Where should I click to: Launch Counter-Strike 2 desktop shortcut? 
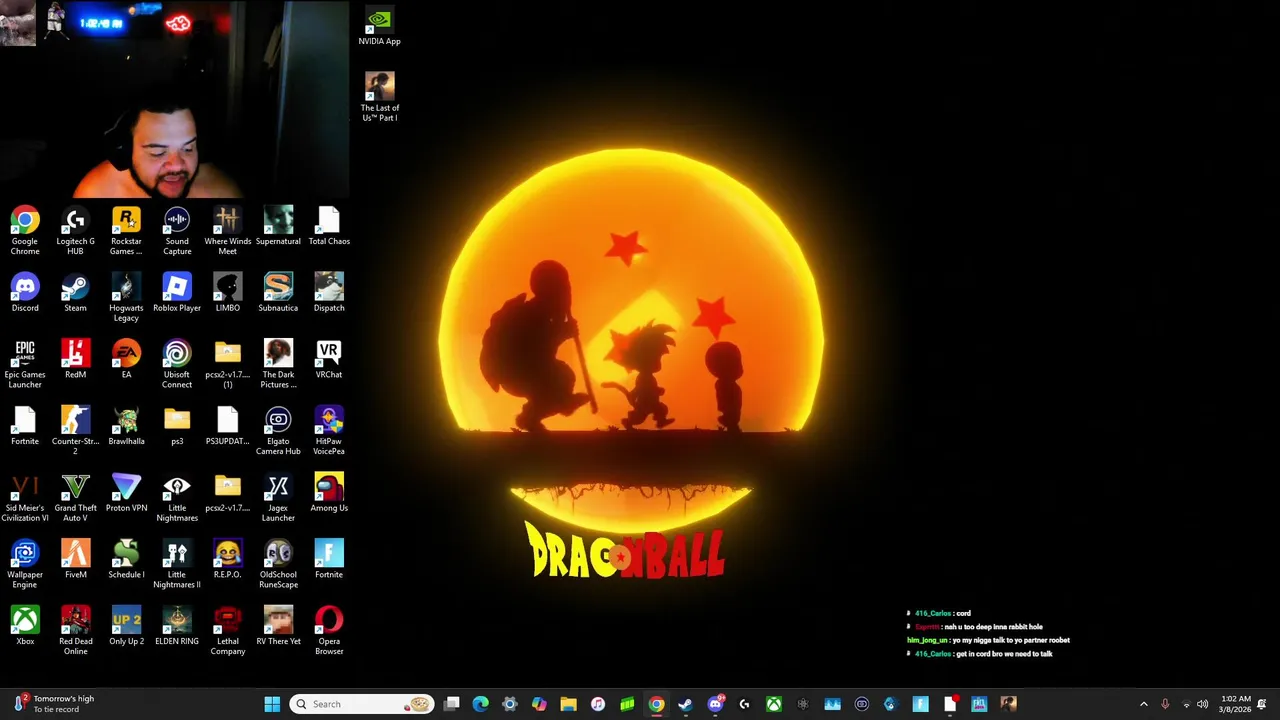75,431
